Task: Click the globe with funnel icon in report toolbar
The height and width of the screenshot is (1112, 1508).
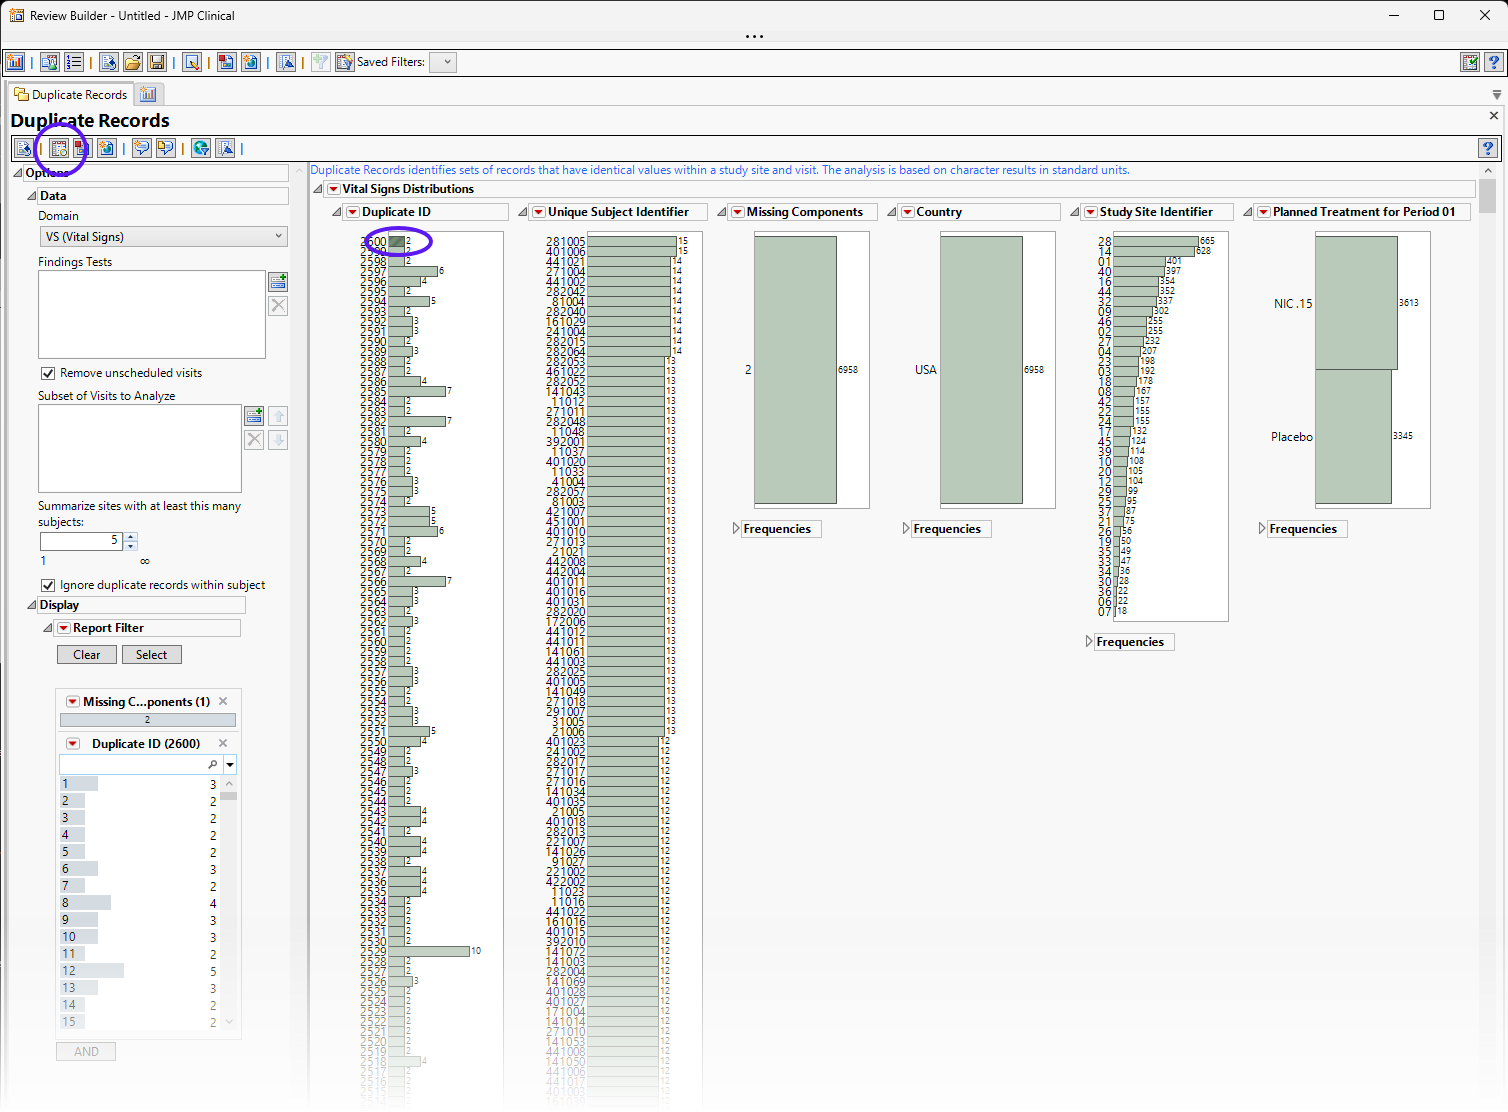Action: pos(201,148)
